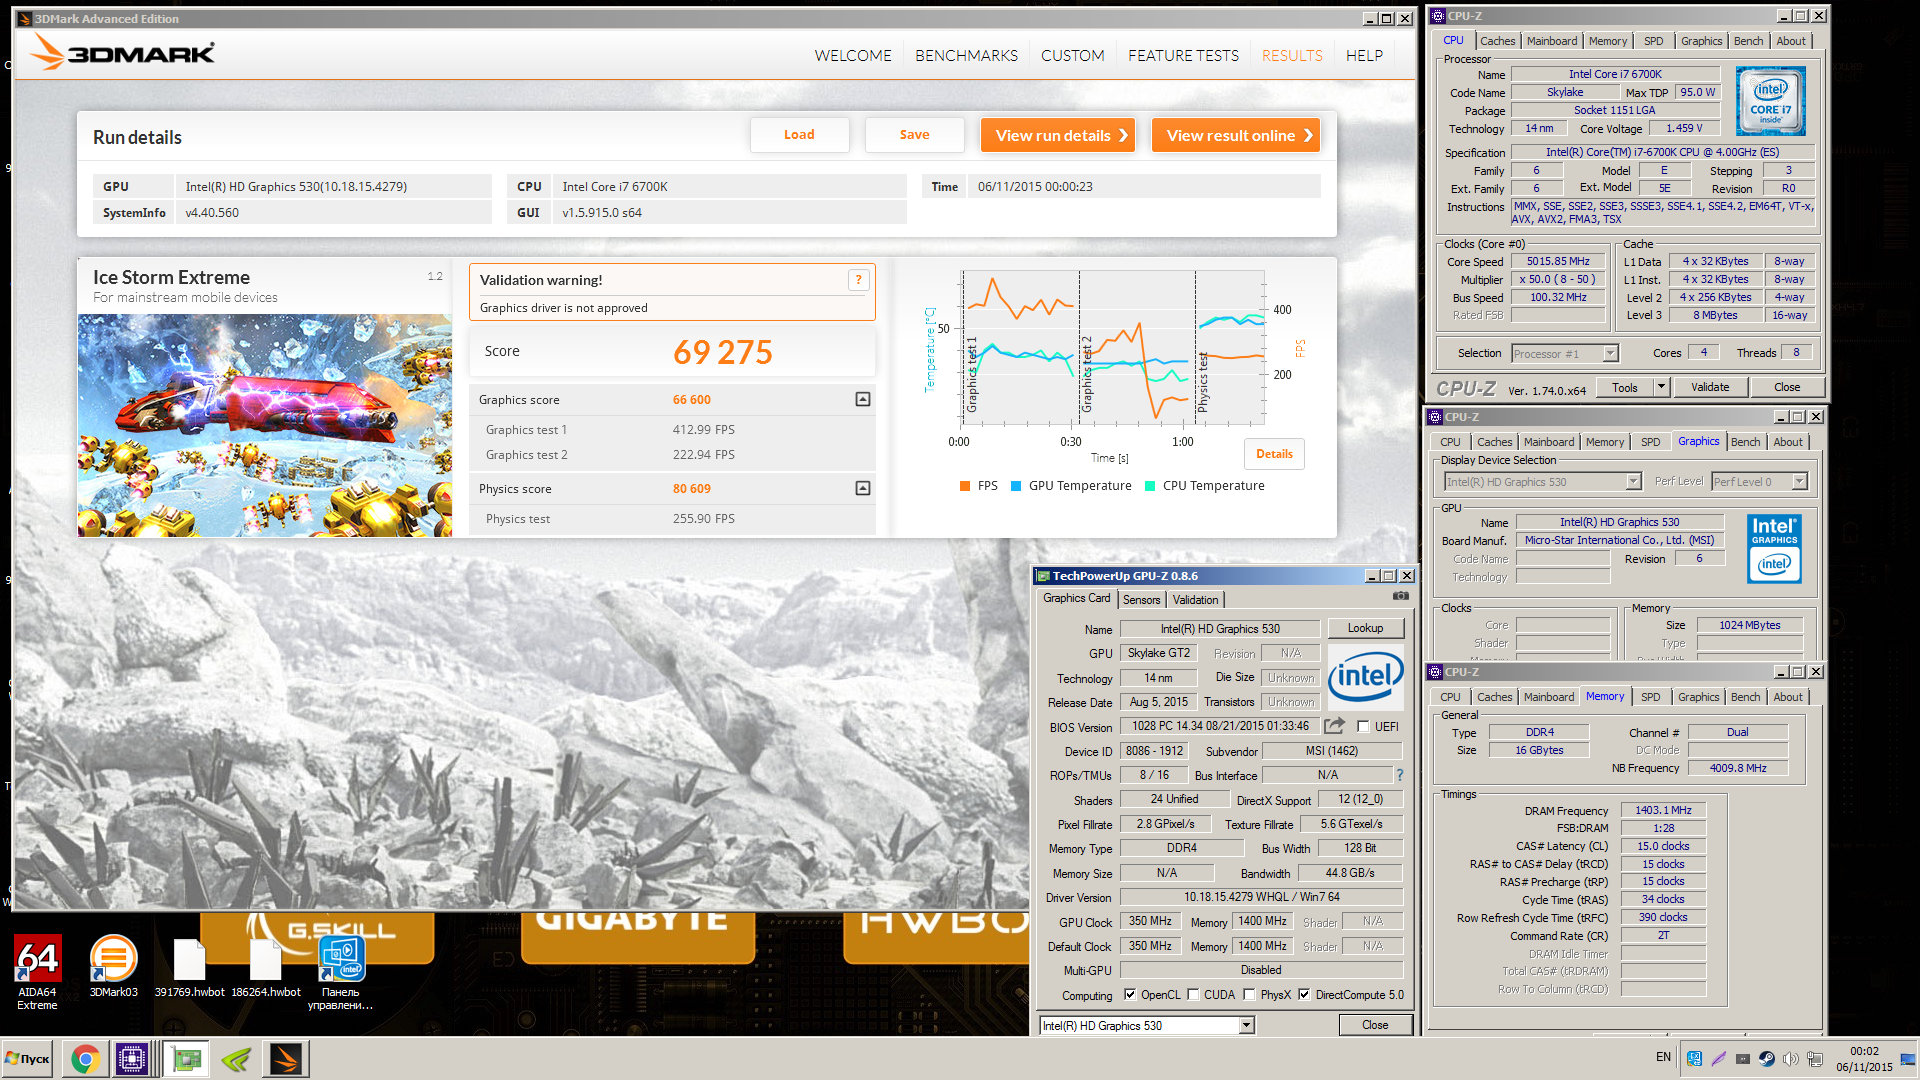The image size is (1920, 1080).
Task: Click the blue GPU Temperature legend swatch
Action: pyautogui.click(x=1016, y=486)
